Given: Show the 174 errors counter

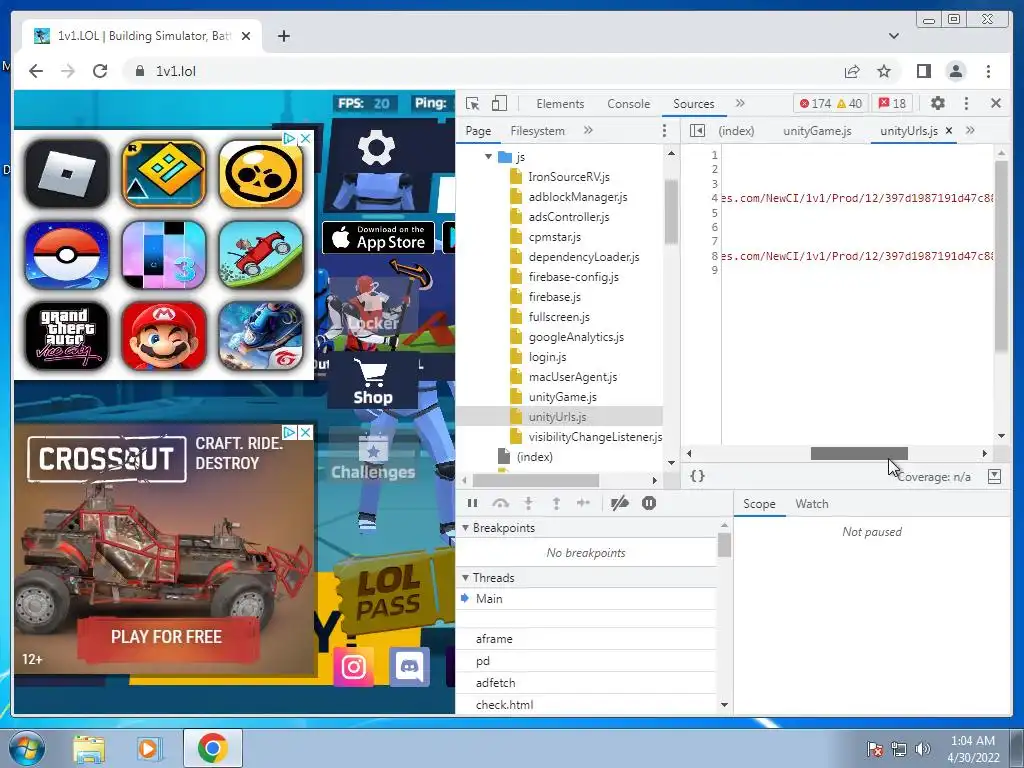Looking at the screenshot, I should [x=816, y=103].
